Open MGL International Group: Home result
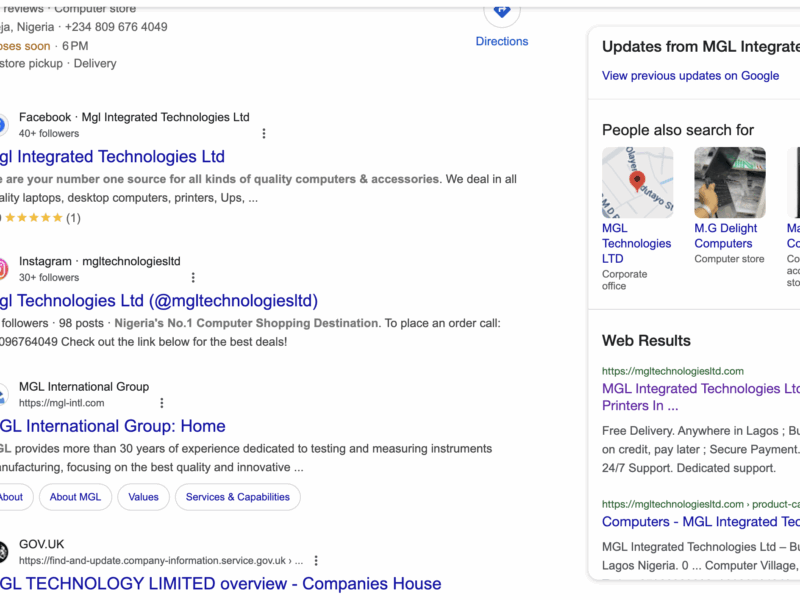This screenshot has height=600, width=800. (x=113, y=426)
